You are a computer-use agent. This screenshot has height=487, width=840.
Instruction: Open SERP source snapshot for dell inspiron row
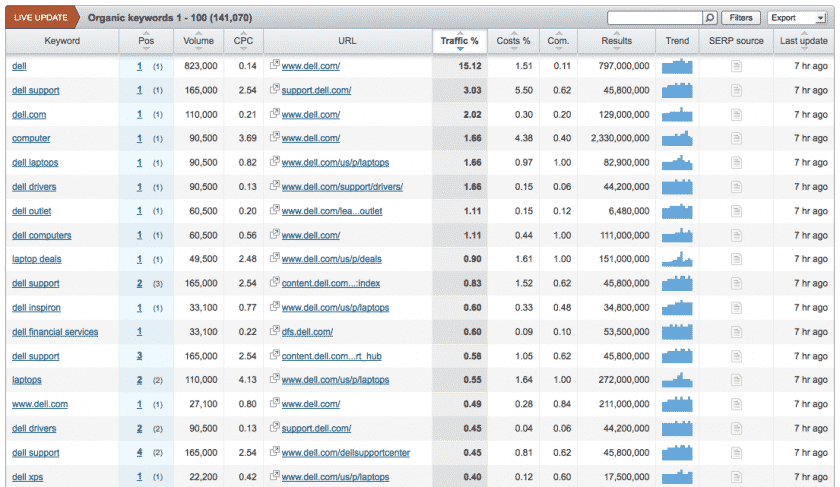(x=736, y=308)
